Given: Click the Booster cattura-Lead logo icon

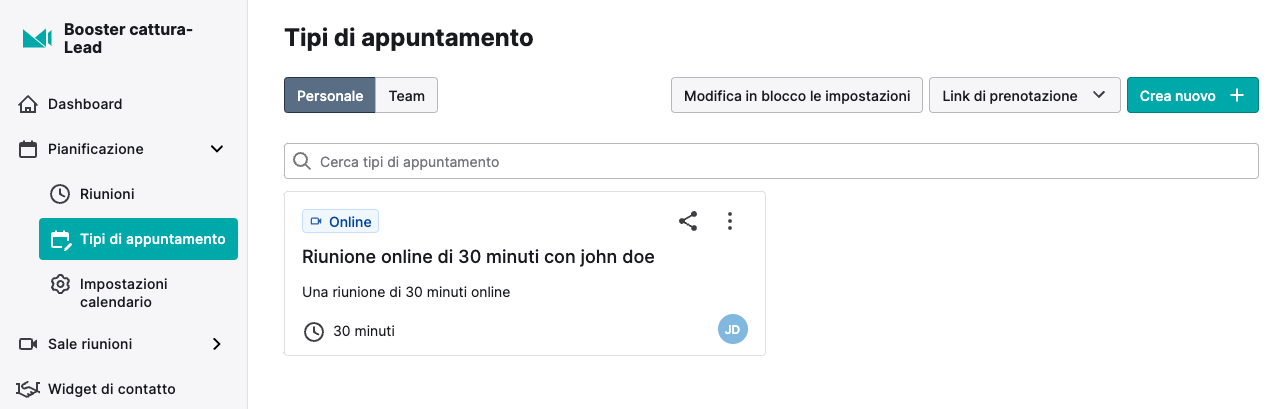Looking at the screenshot, I should tap(37, 38).
